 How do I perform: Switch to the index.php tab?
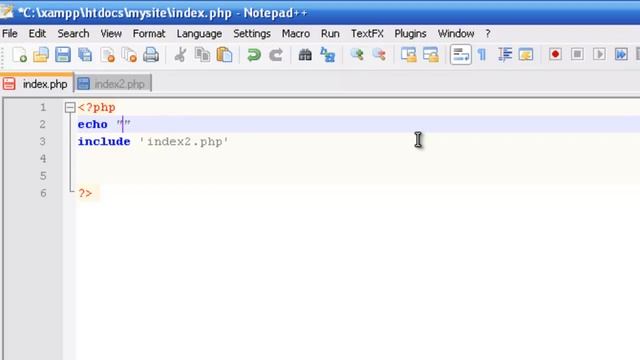click(37, 84)
